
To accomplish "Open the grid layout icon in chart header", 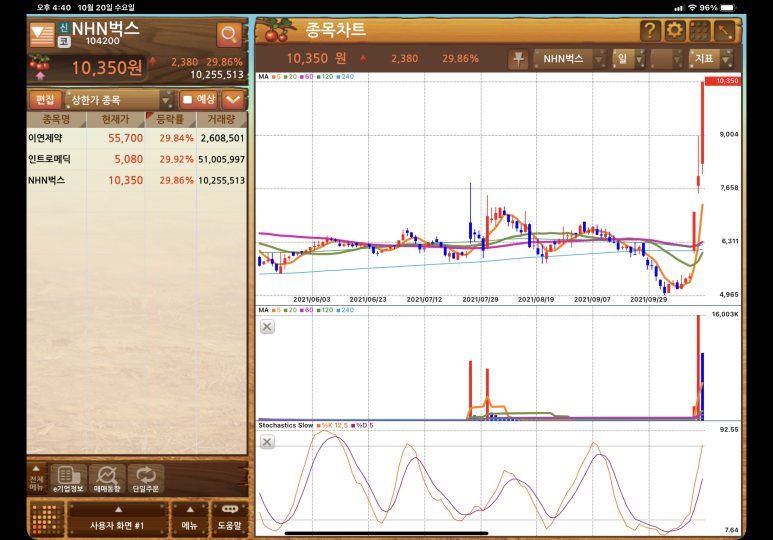I will [x=699, y=31].
